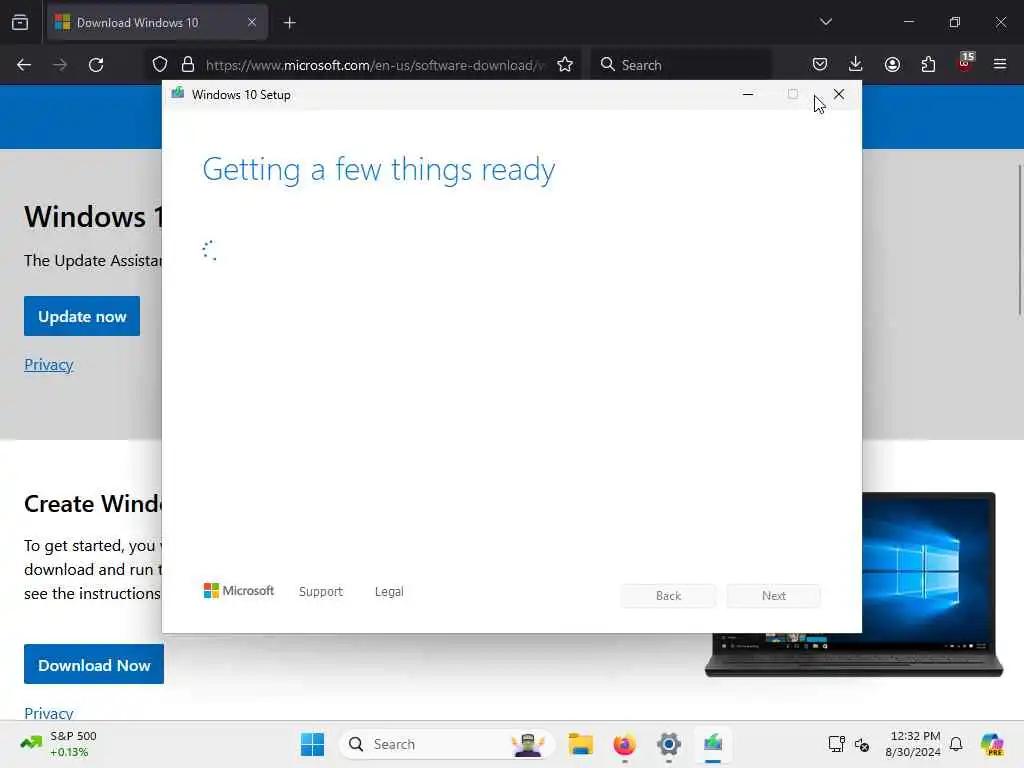Click the Next button in Setup
The image size is (1024, 768).
pyautogui.click(x=774, y=596)
